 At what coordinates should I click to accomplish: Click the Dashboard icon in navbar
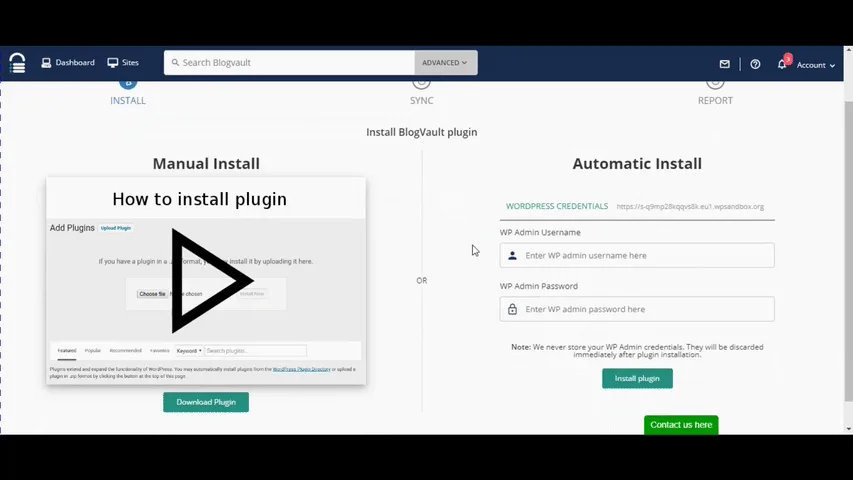click(46, 63)
